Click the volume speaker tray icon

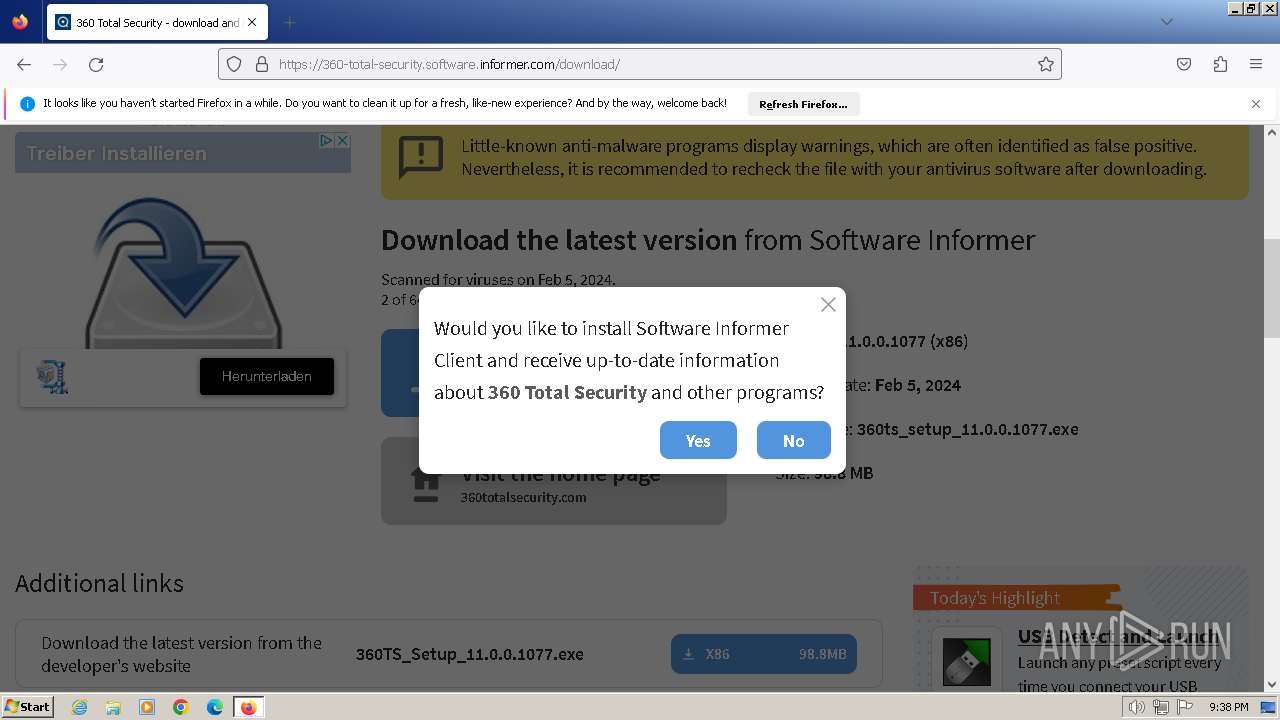[x=1137, y=707]
